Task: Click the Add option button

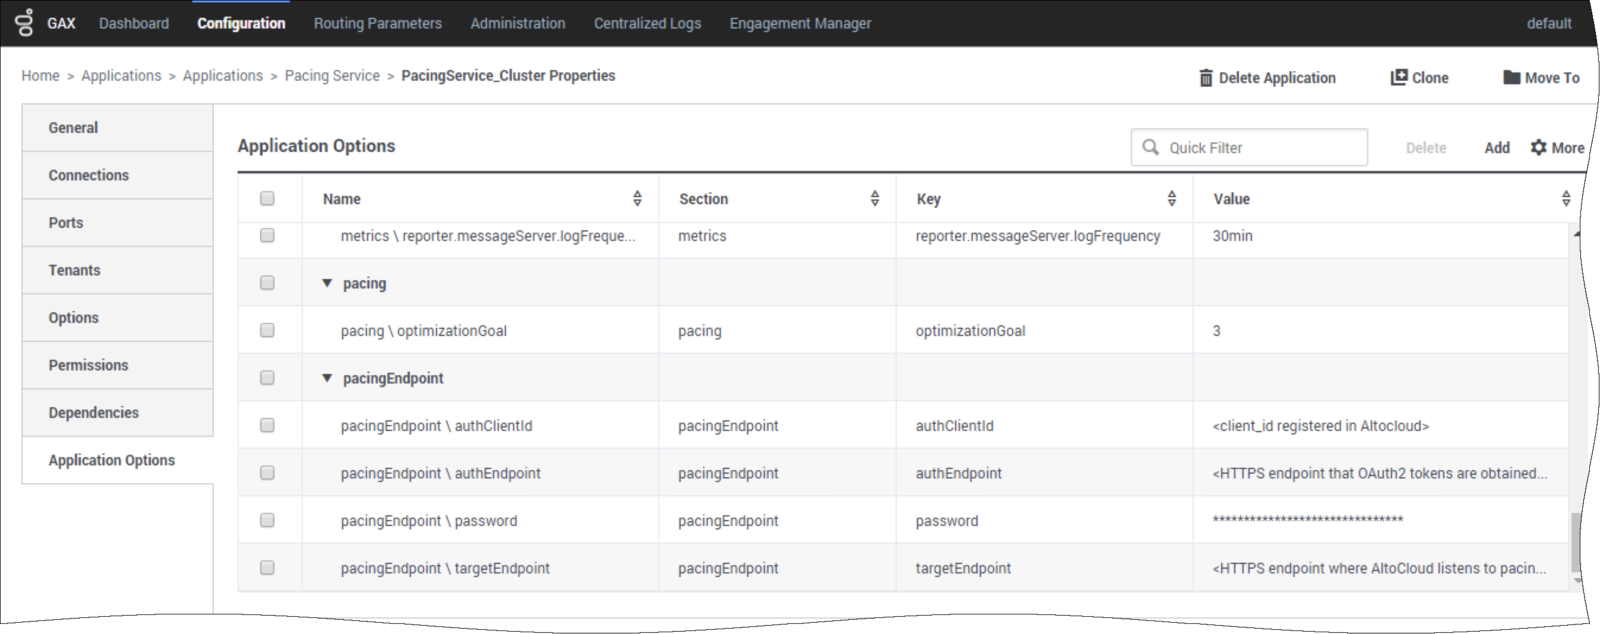Action: 1496,148
